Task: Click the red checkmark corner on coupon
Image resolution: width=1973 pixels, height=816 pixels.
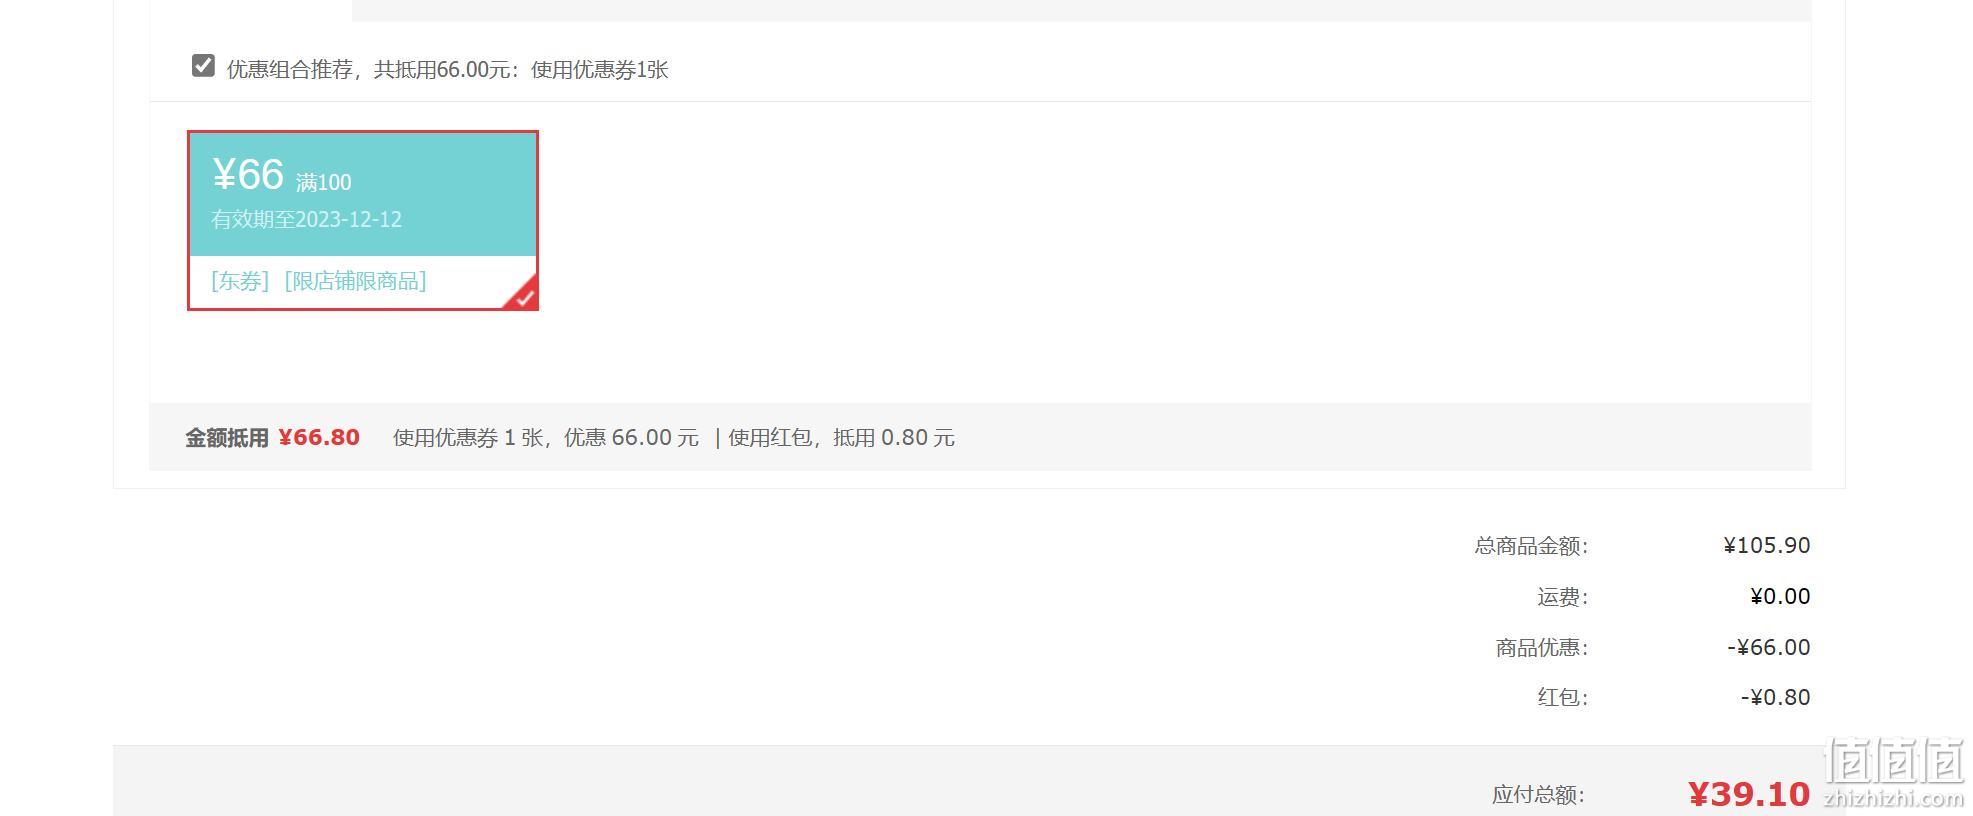Action: coord(522,294)
